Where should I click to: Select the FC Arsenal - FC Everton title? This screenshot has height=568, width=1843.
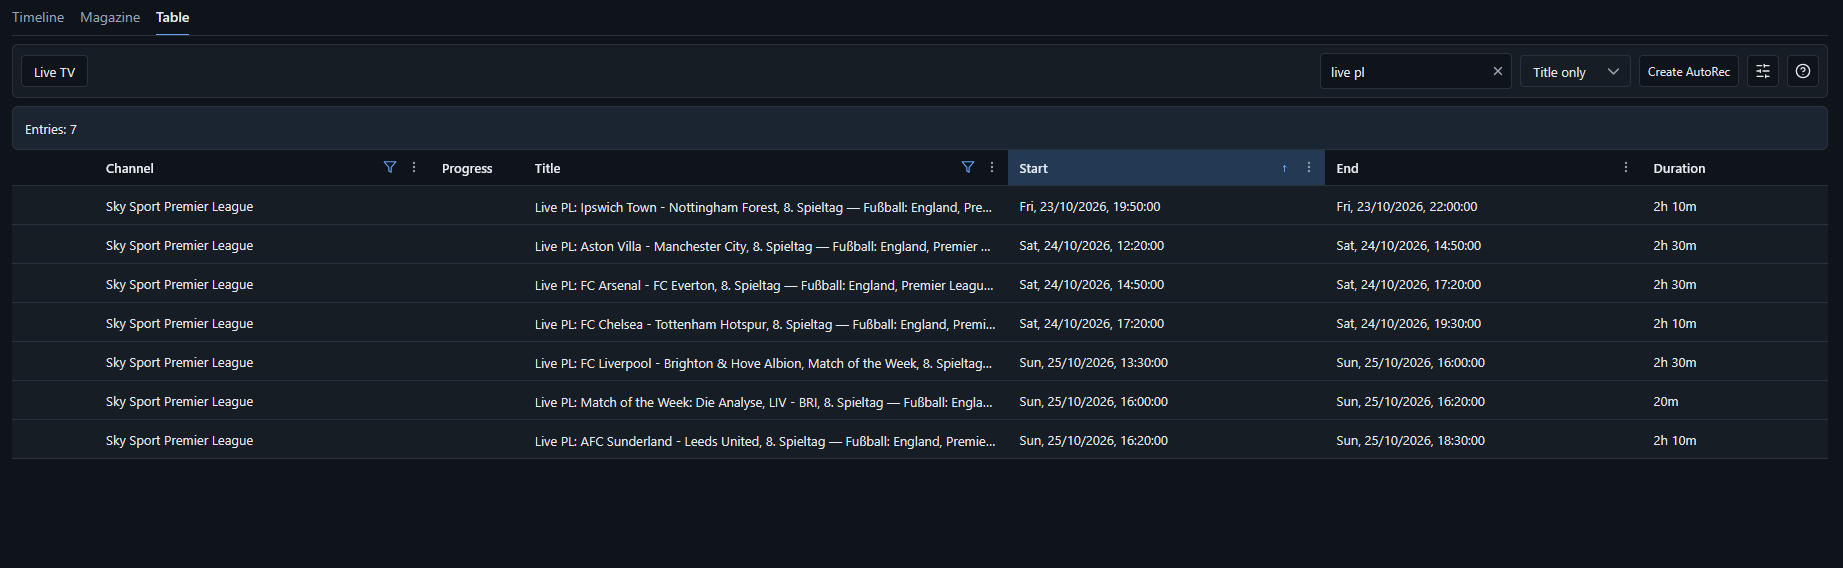(x=764, y=285)
